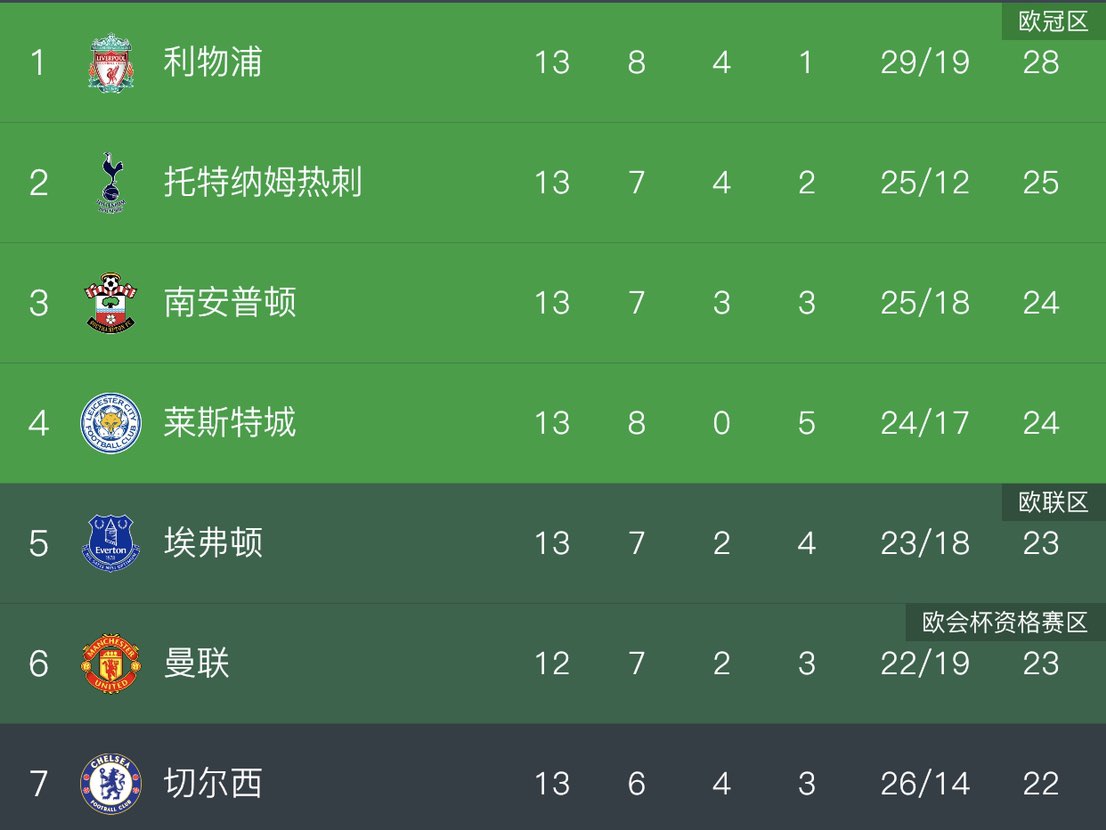This screenshot has height=830, width=1106.
Task: Click the 欧联区 zone label
Action: 1053,503
